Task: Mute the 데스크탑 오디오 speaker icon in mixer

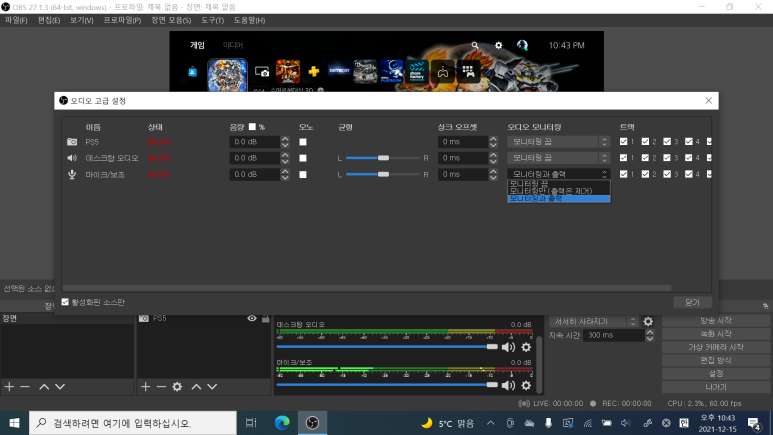Action: (x=508, y=347)
